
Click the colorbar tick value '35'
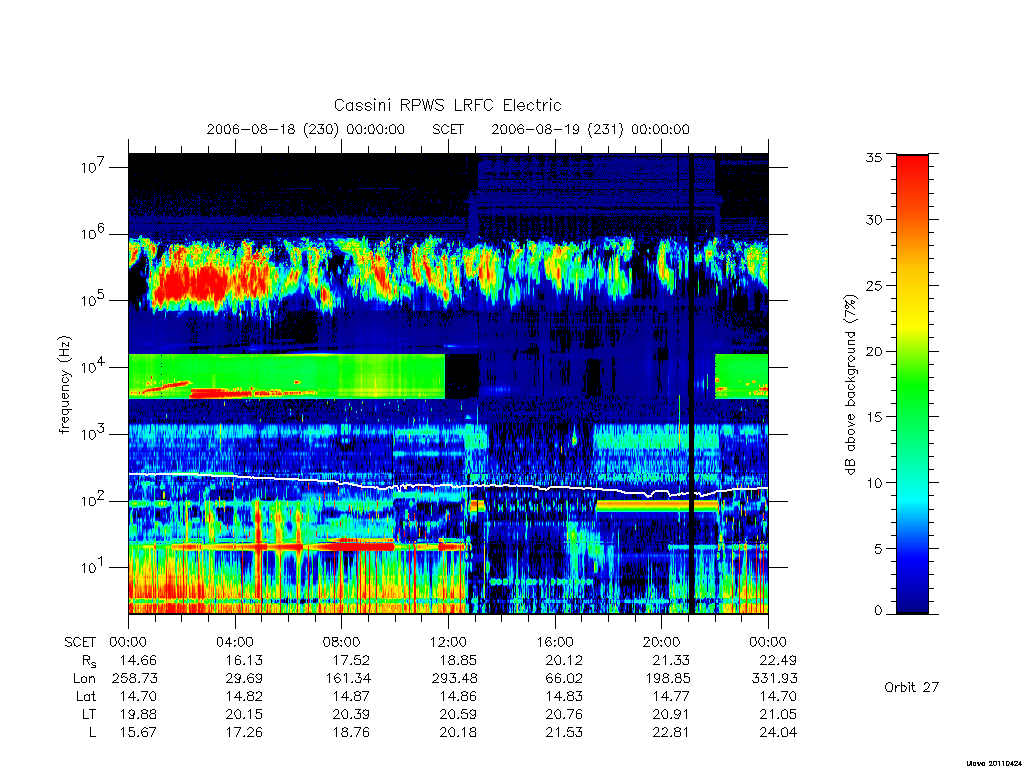[x=874, y=157]
